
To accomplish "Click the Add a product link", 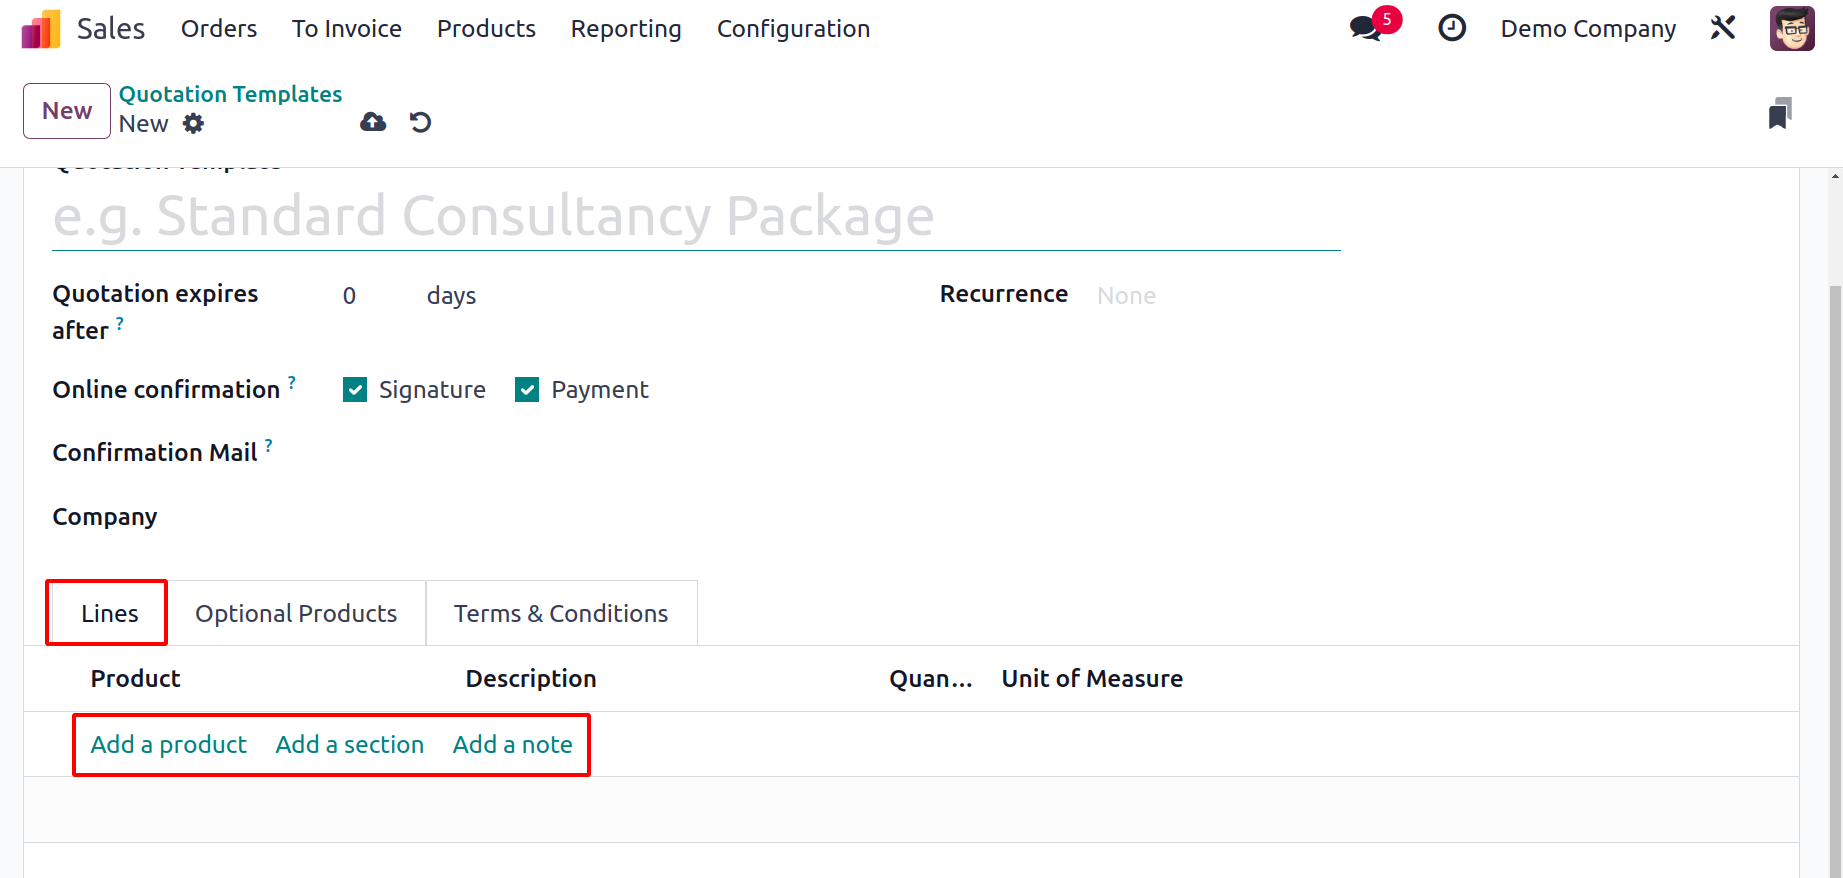I will pyautogui.click(x=169, y=745).
